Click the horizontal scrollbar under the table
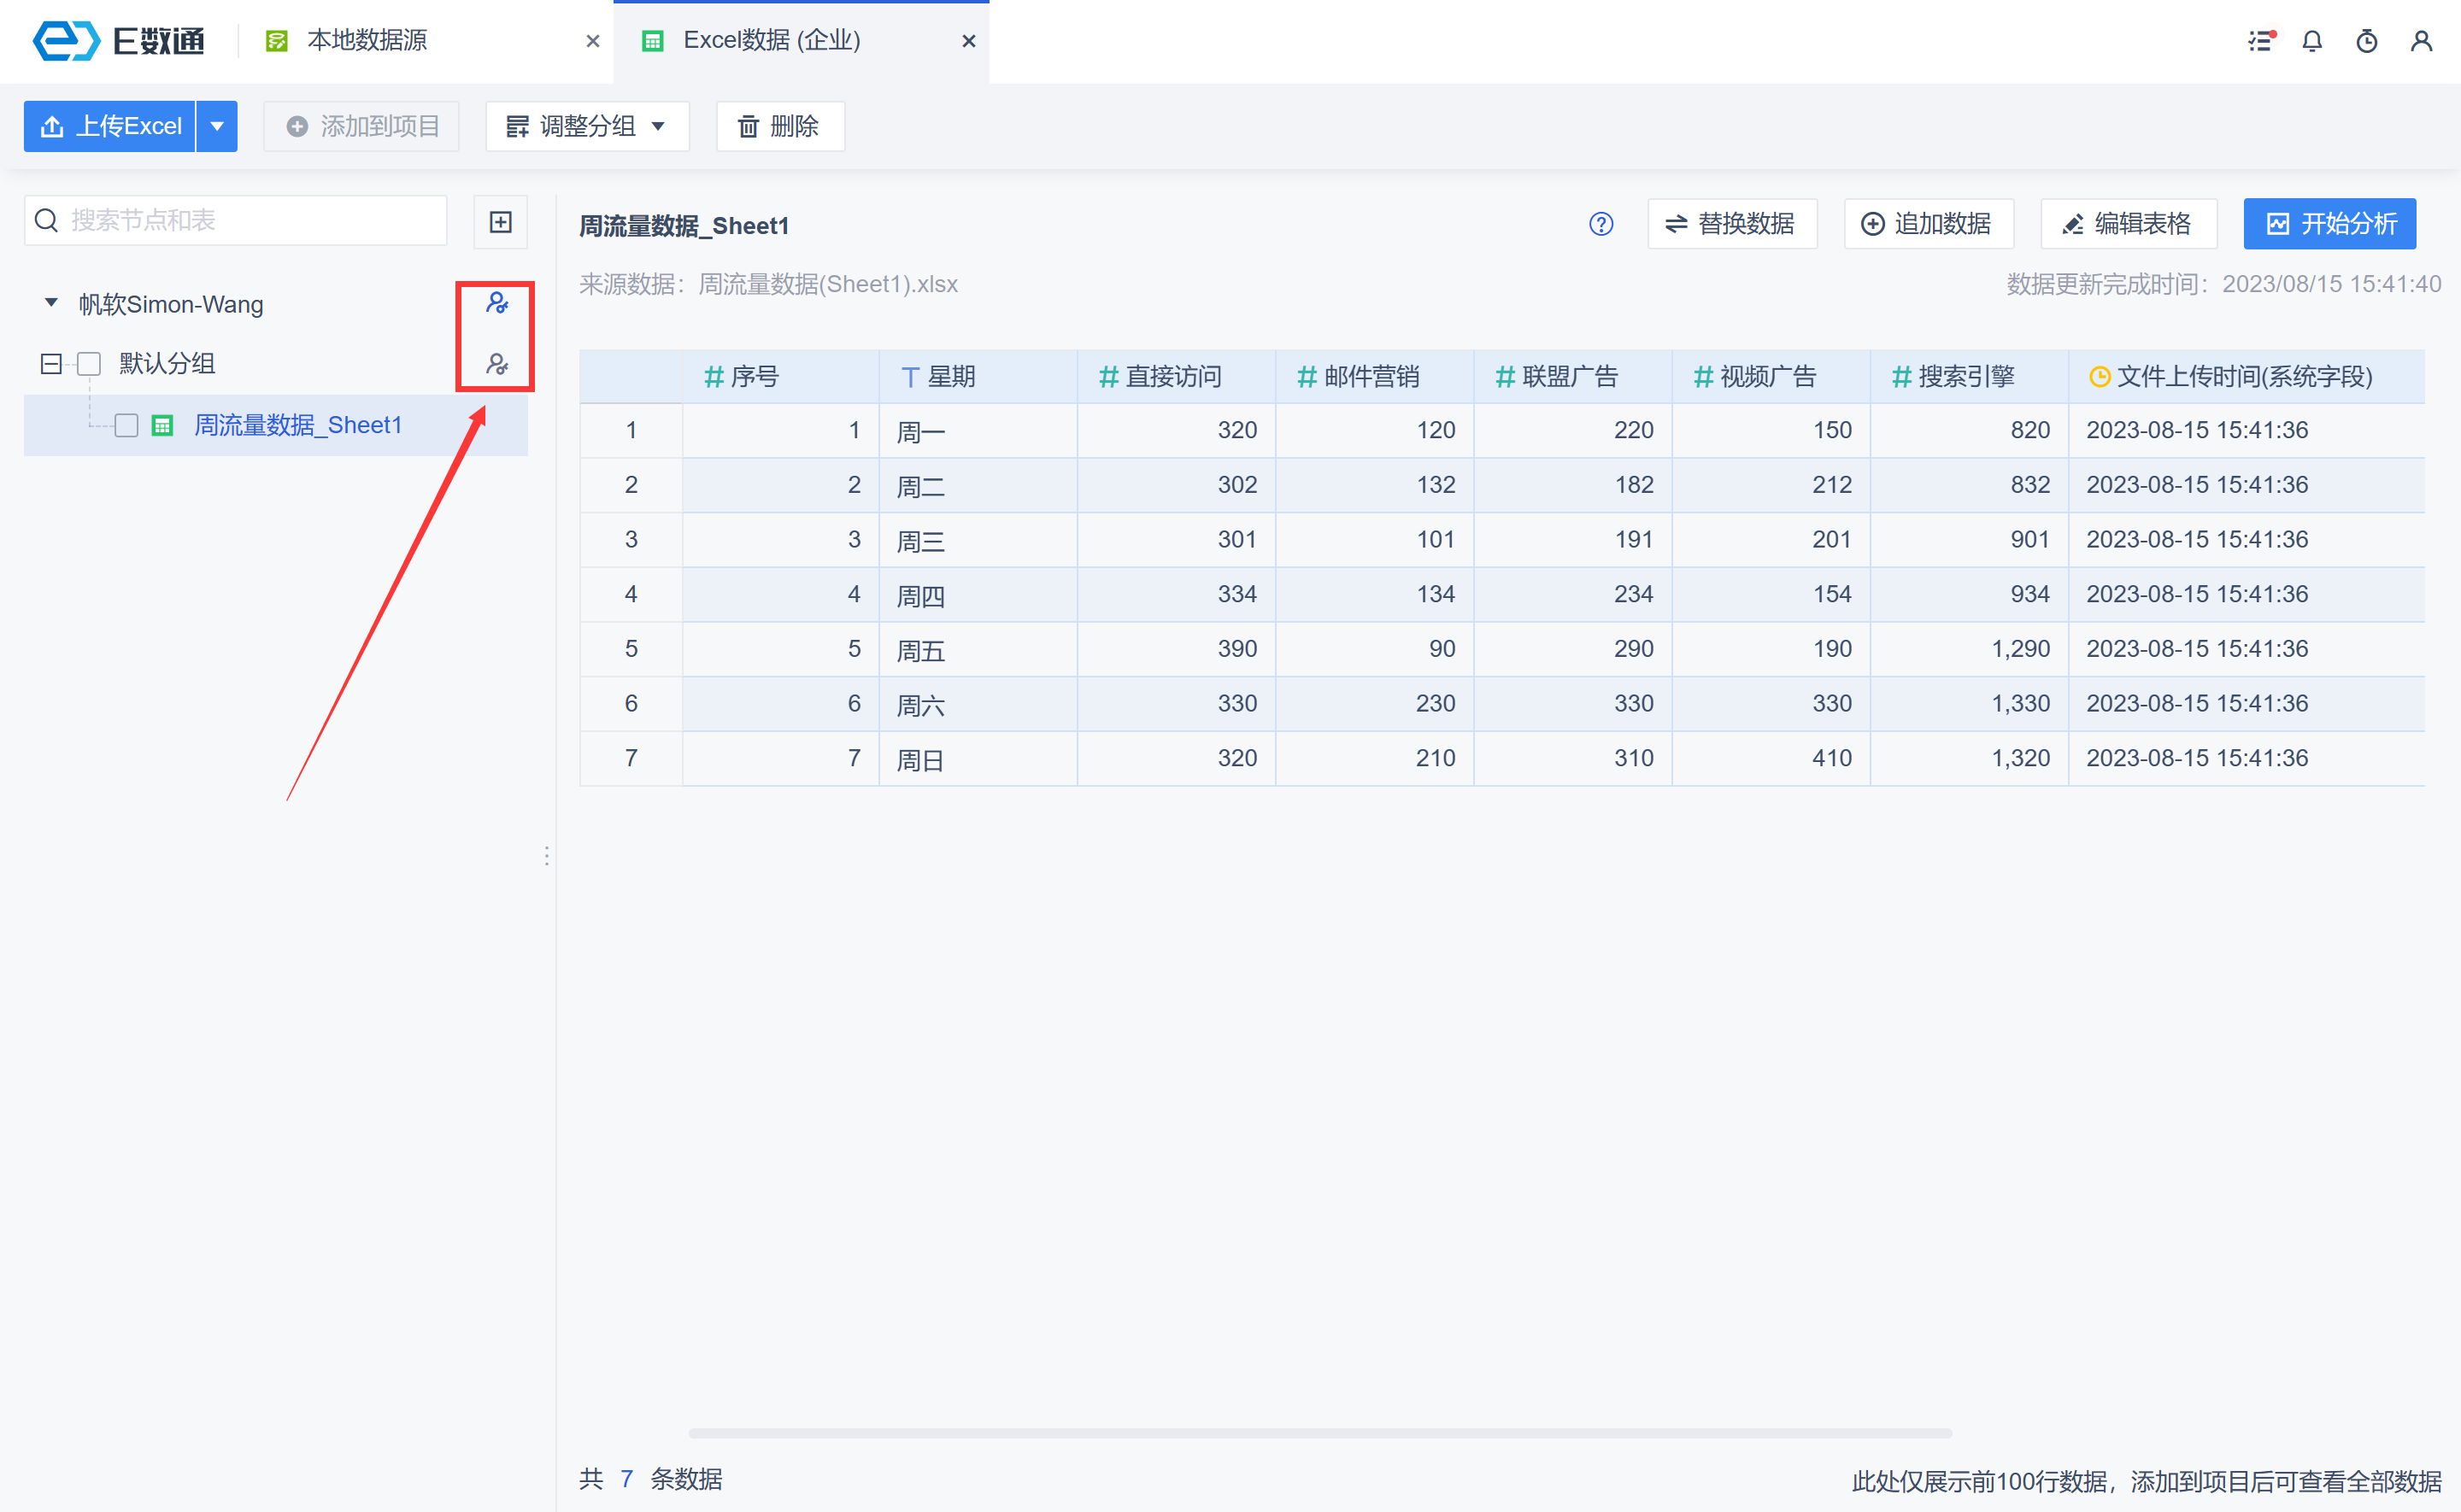2461x1512 pixels. [1320, 1433]
